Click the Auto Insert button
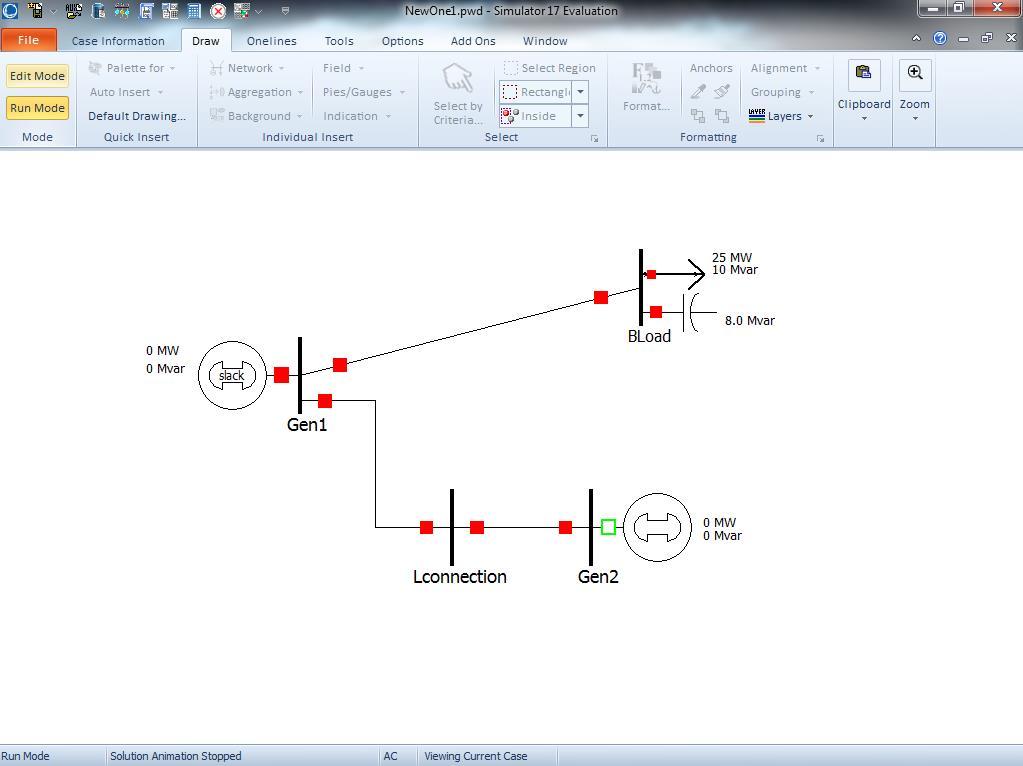This screenshot has height=766, width=1023. (126, 92)
